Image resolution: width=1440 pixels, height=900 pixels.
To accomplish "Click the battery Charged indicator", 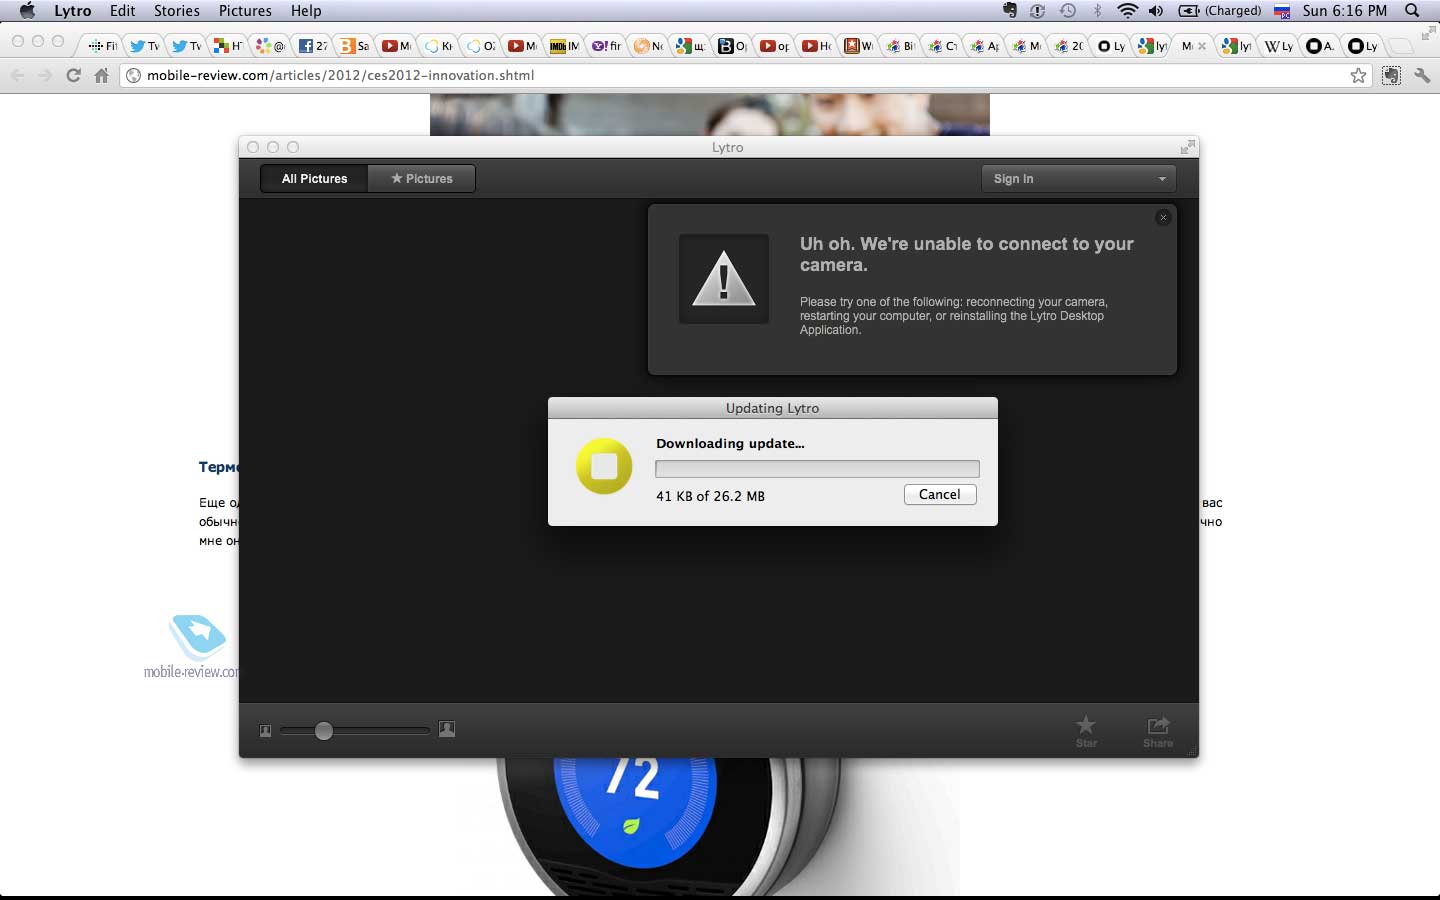I will pos(1220,11).
